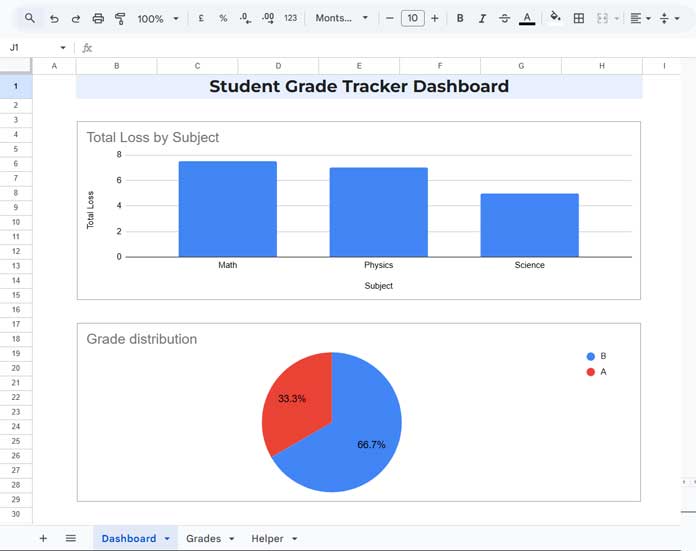696x551 pixels.
Task: Undo the last action
Action: pyautogui.click(x=54, y=19)
